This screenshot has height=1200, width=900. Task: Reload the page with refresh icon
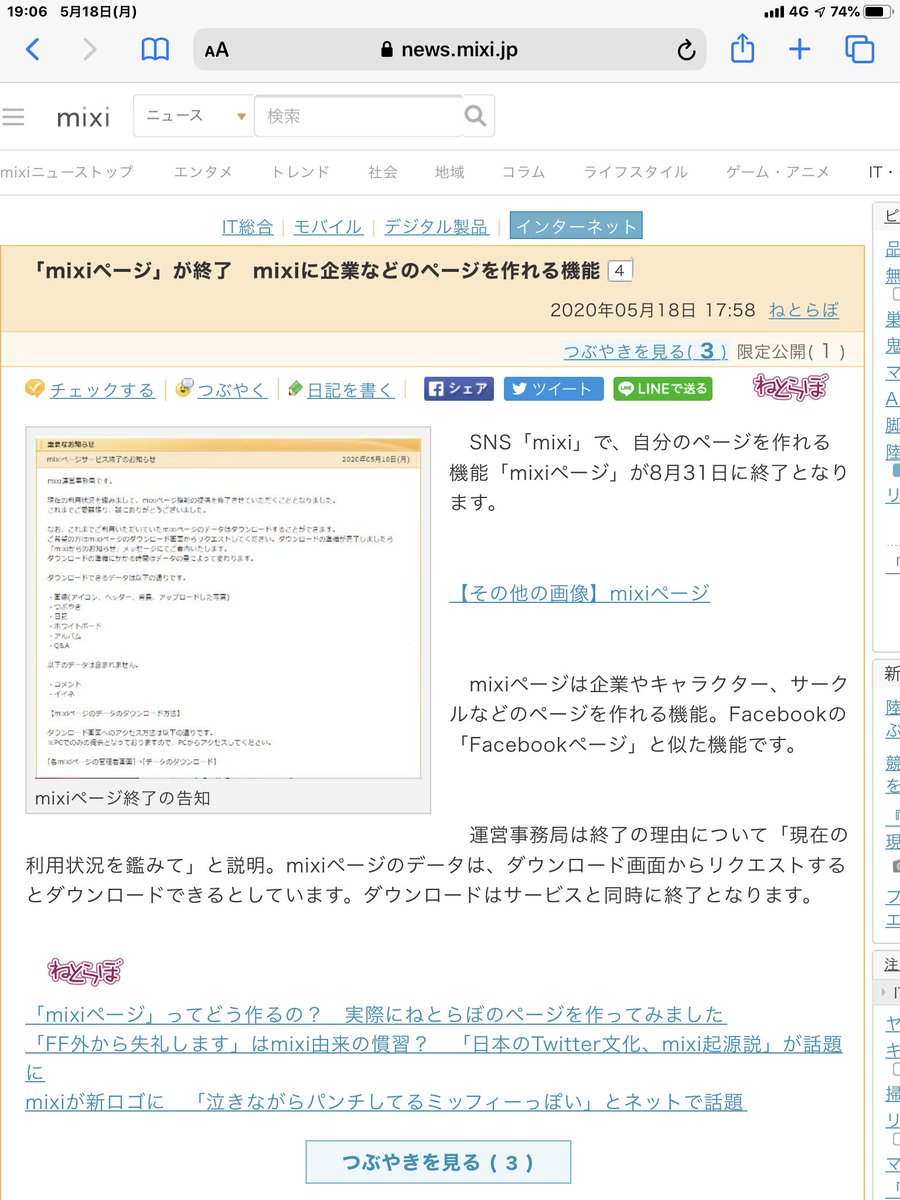pos(686,50)
